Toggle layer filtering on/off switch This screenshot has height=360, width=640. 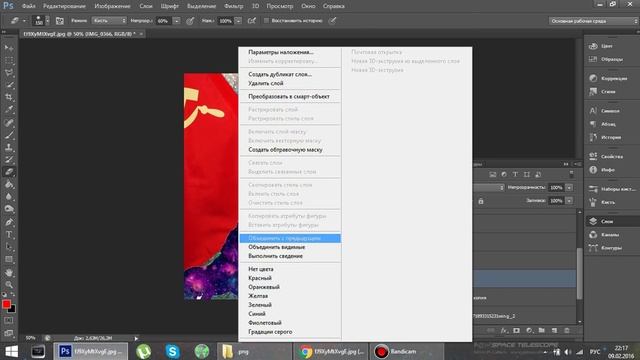[x=571, y=174]
